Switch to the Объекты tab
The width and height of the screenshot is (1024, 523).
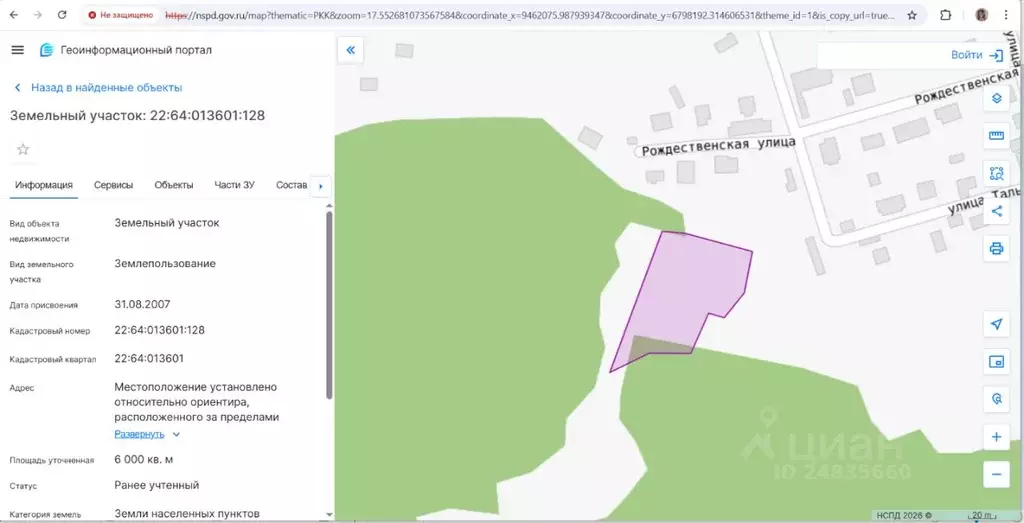tap(173, 185)
